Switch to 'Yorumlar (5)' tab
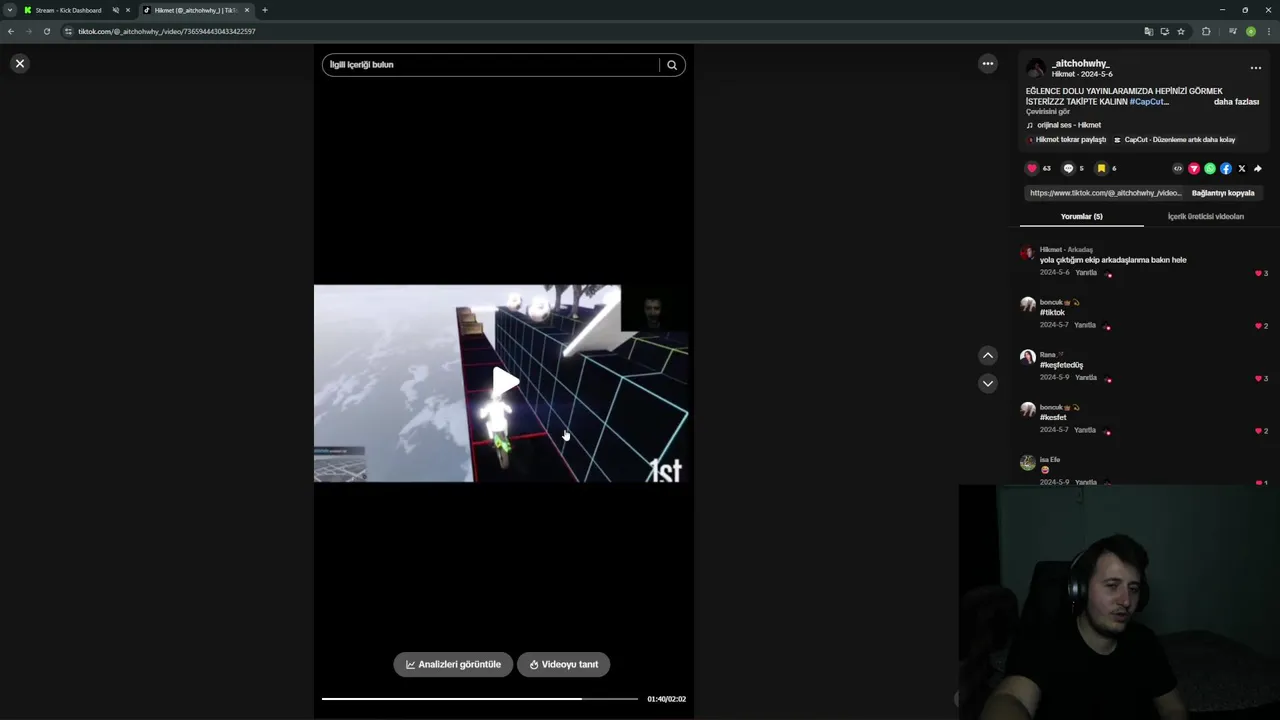Image resolution: width=1280 pixels, height=720 pixels. point(1082,216)
